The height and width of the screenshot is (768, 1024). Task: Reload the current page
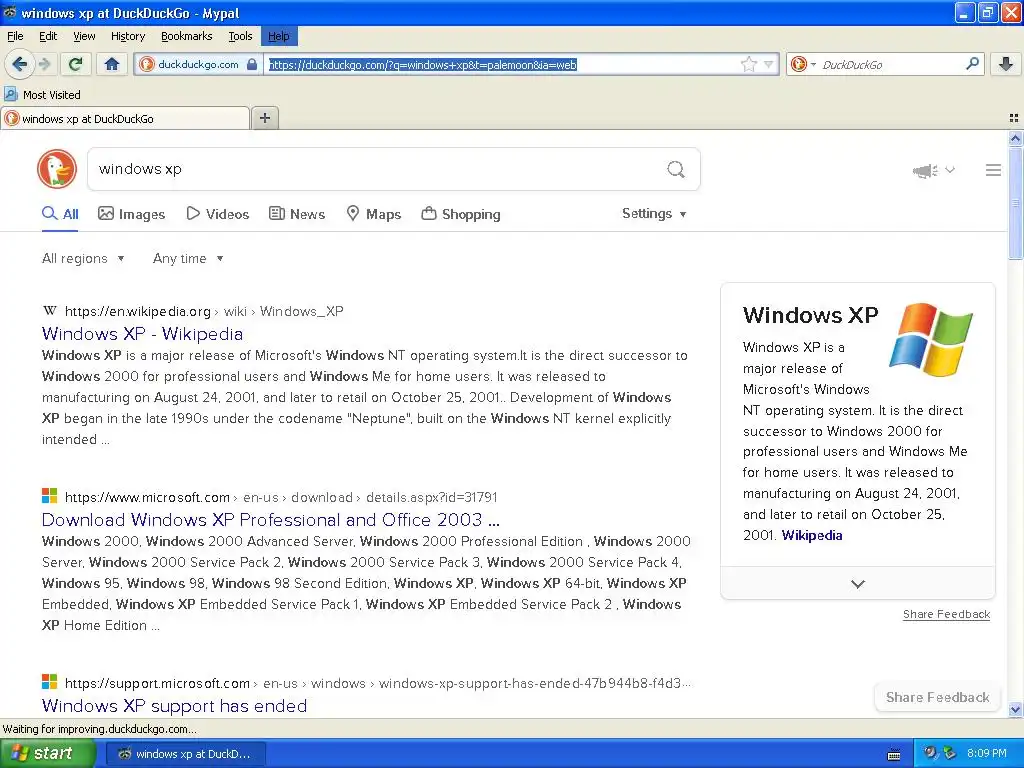coord(76,64)
